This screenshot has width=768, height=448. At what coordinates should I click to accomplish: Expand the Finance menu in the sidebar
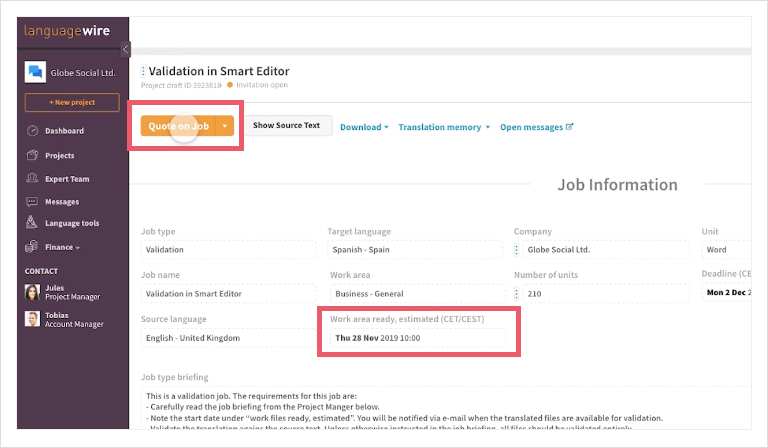pos(62,246)
